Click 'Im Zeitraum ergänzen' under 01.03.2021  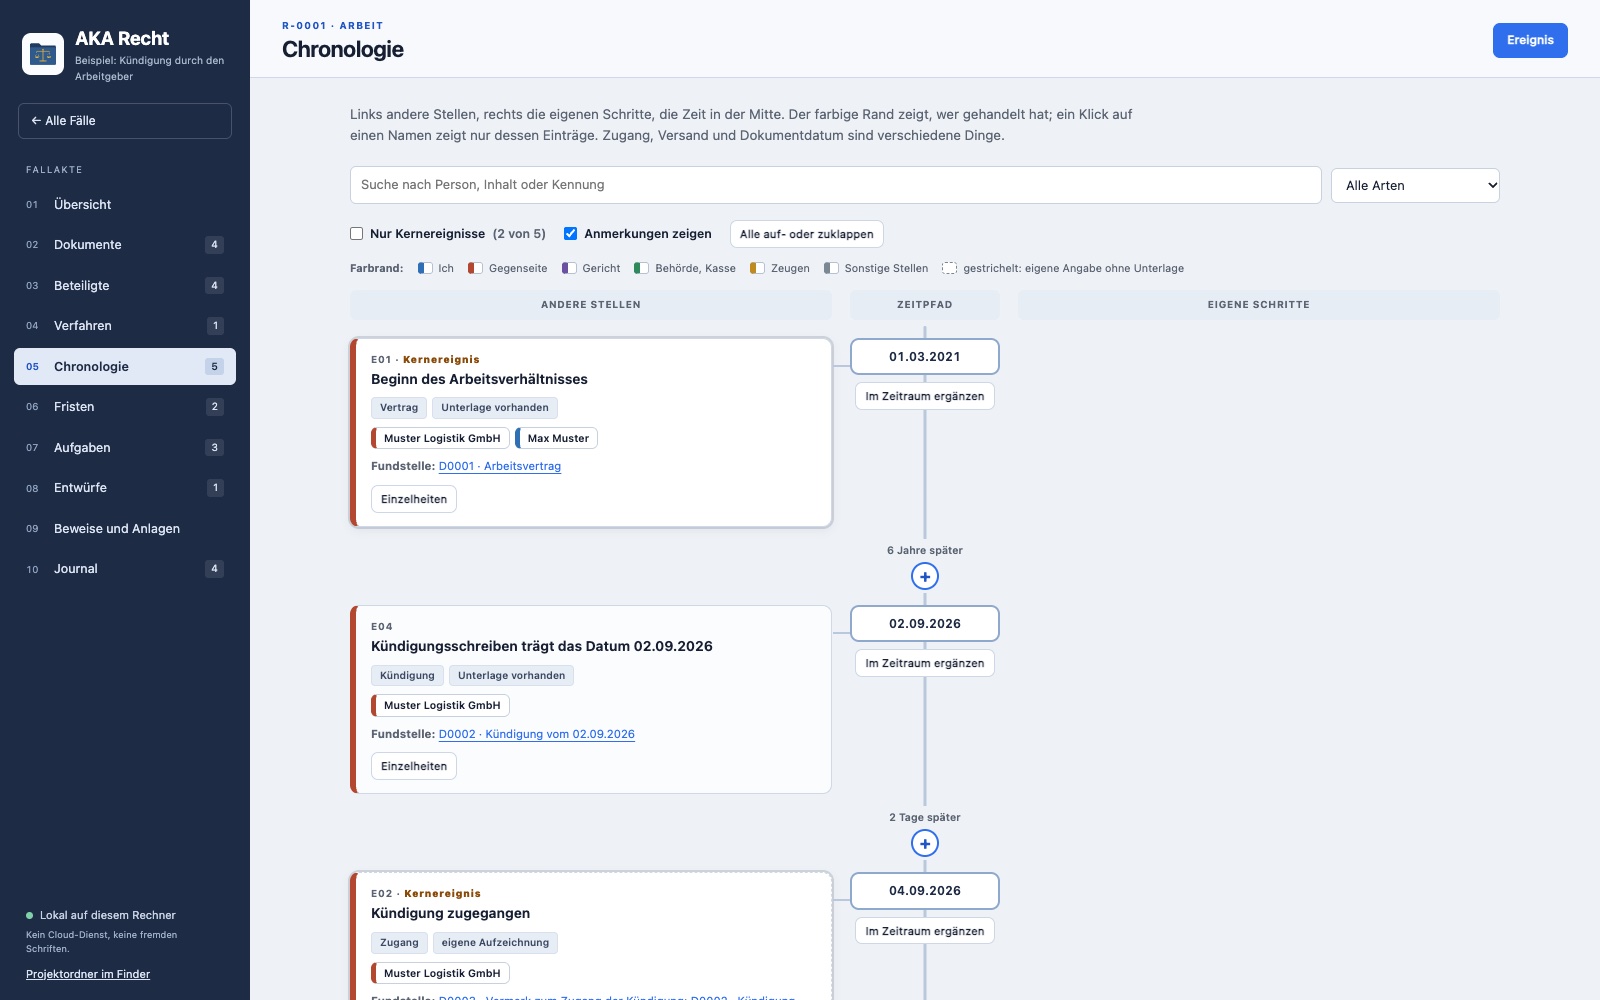click(x=925, y=396)
